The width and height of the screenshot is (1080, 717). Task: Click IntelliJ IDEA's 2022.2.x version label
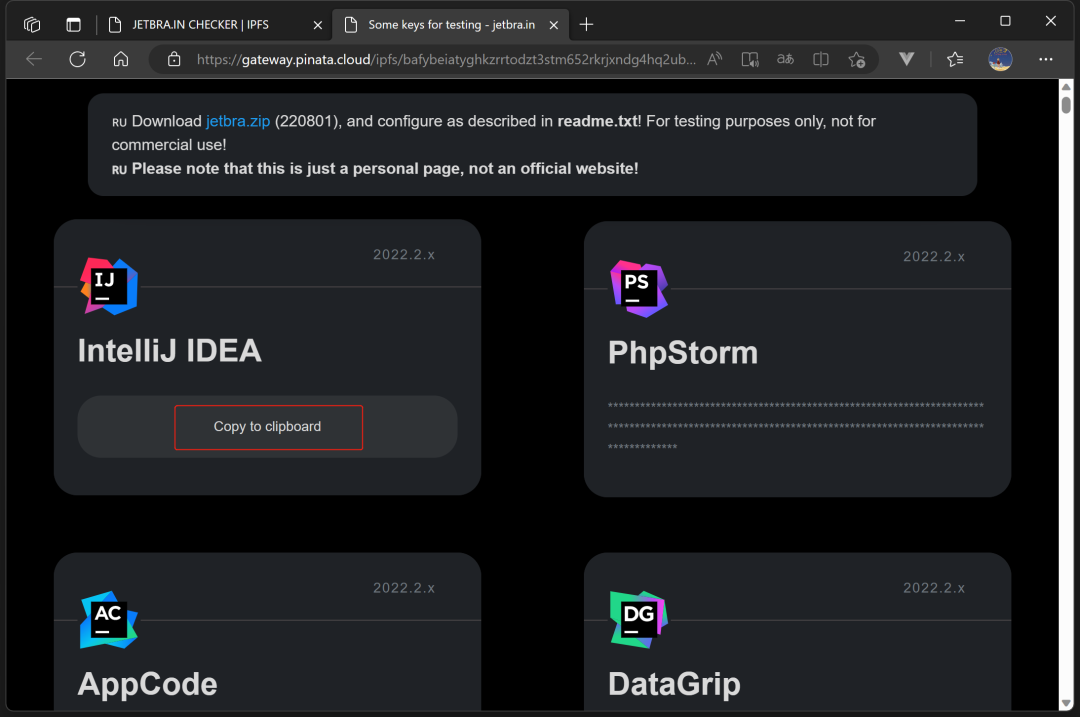(x=404, y=255)
